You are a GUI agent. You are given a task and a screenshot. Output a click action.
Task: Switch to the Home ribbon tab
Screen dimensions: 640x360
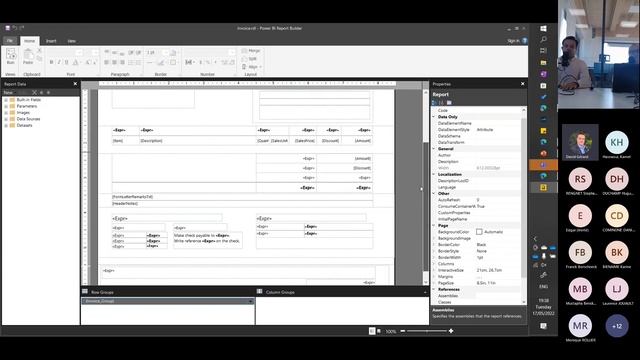[29, 41]
